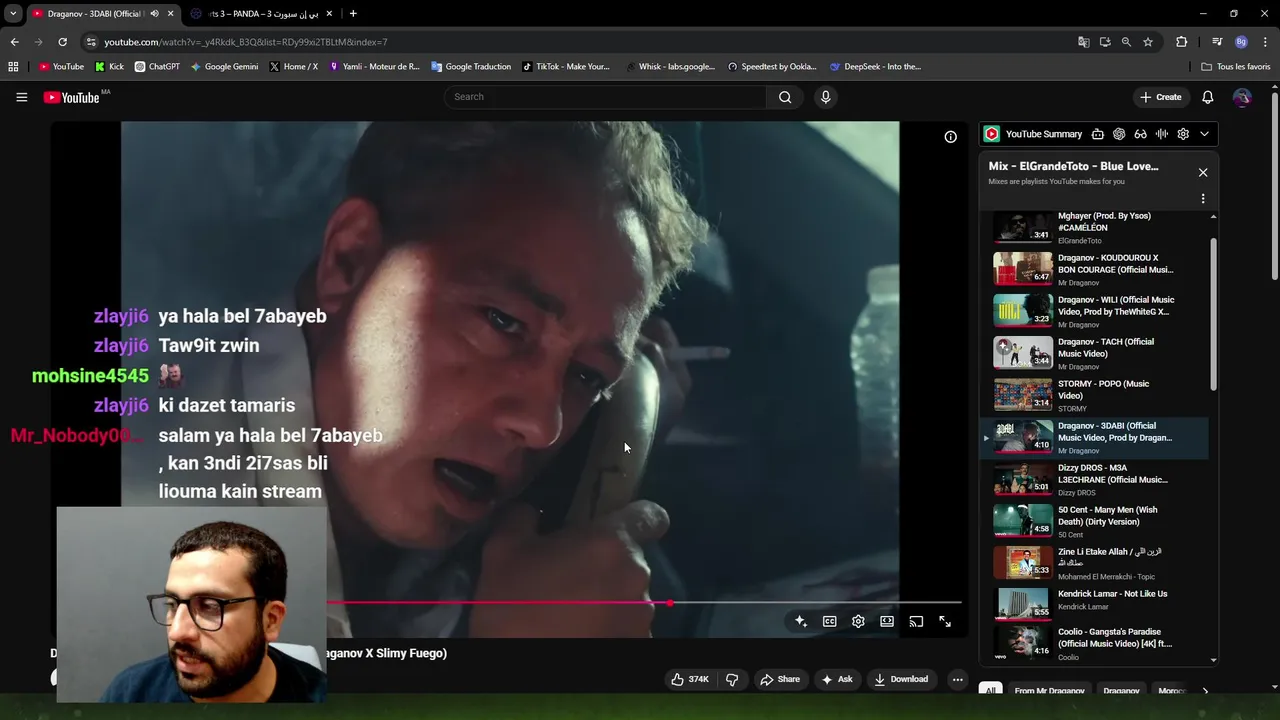
Task: Play 50 Cent - Many Men
Action: point(1094,521)
